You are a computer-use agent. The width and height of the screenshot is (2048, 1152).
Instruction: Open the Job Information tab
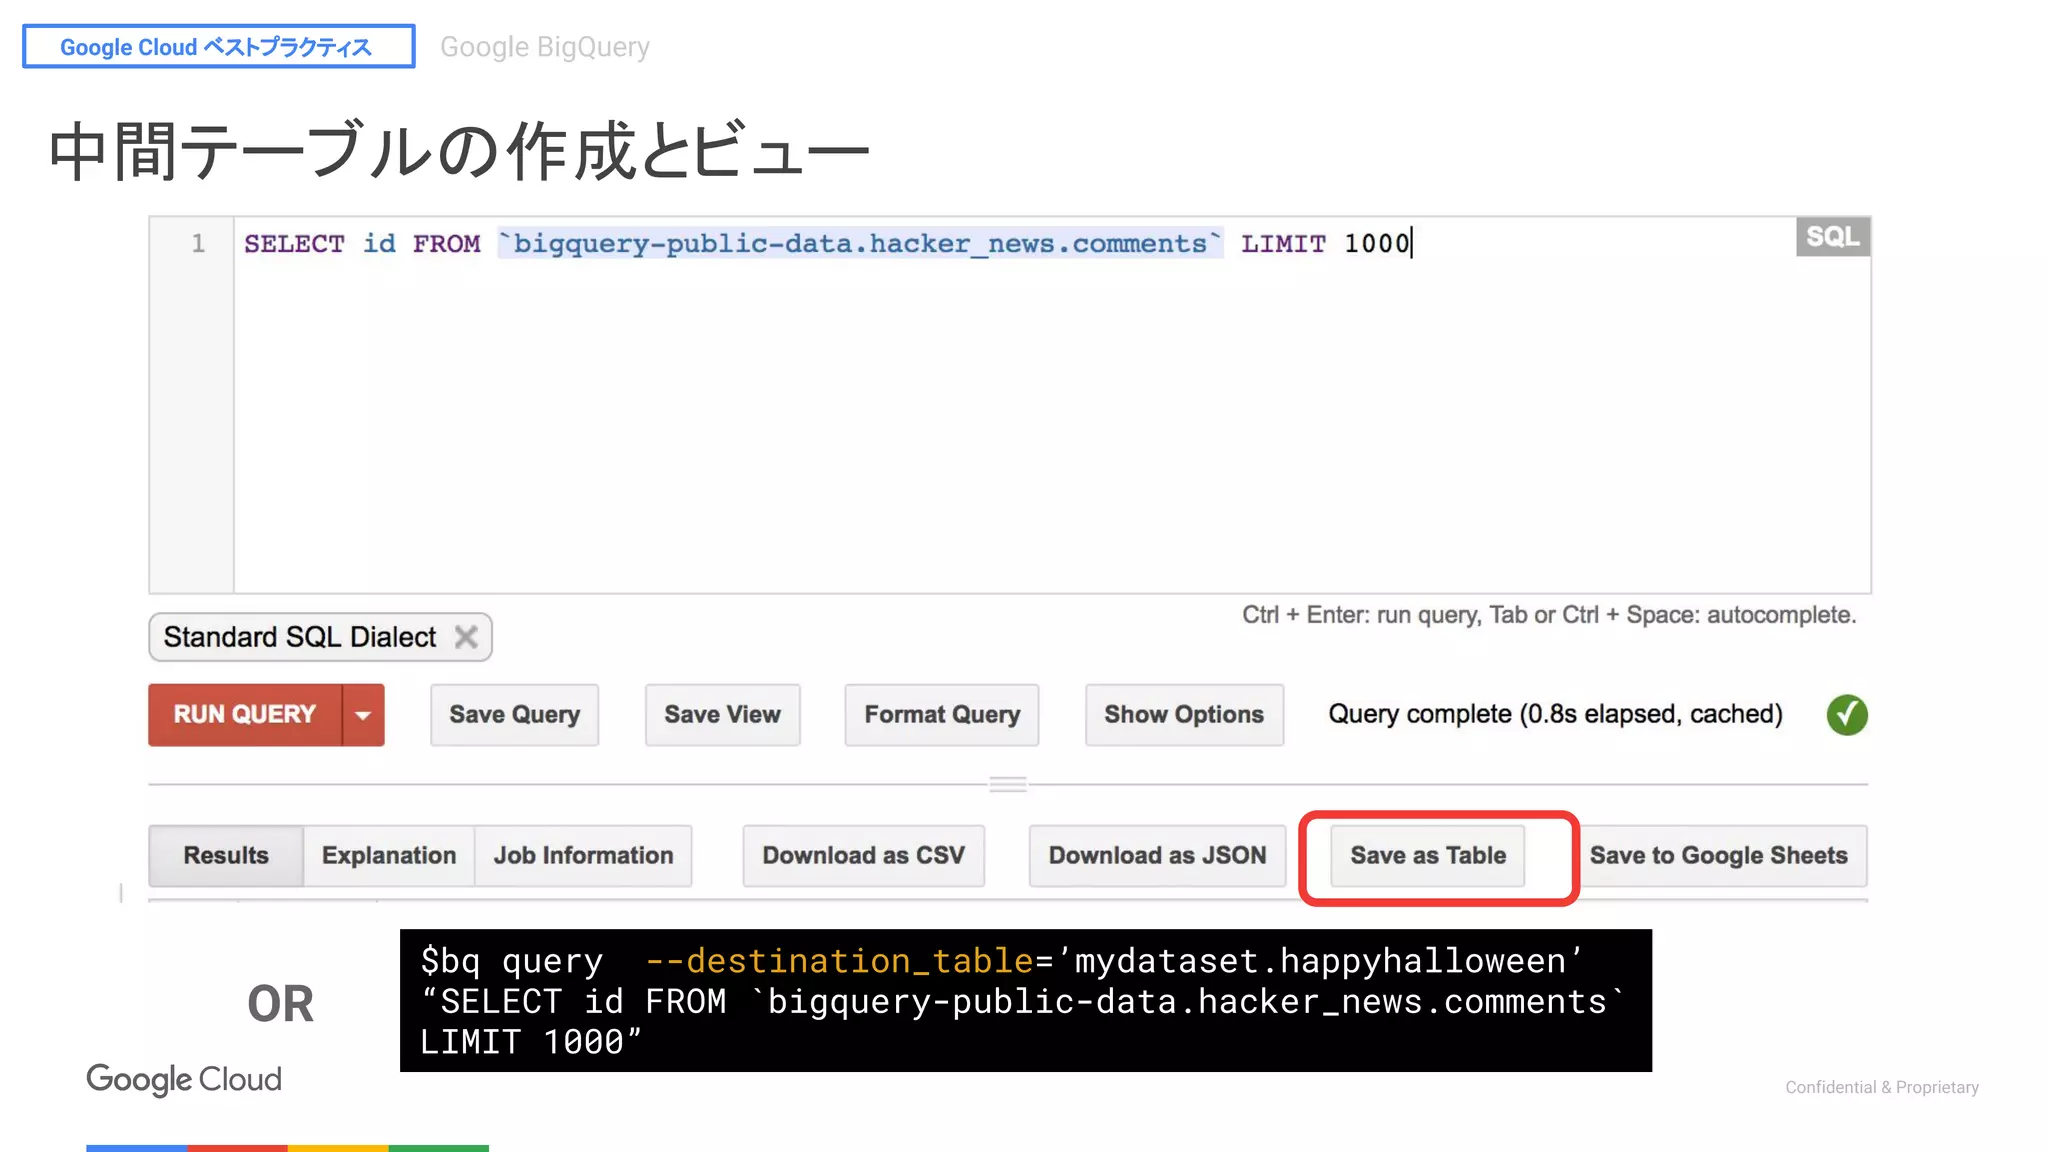[583, 856]
